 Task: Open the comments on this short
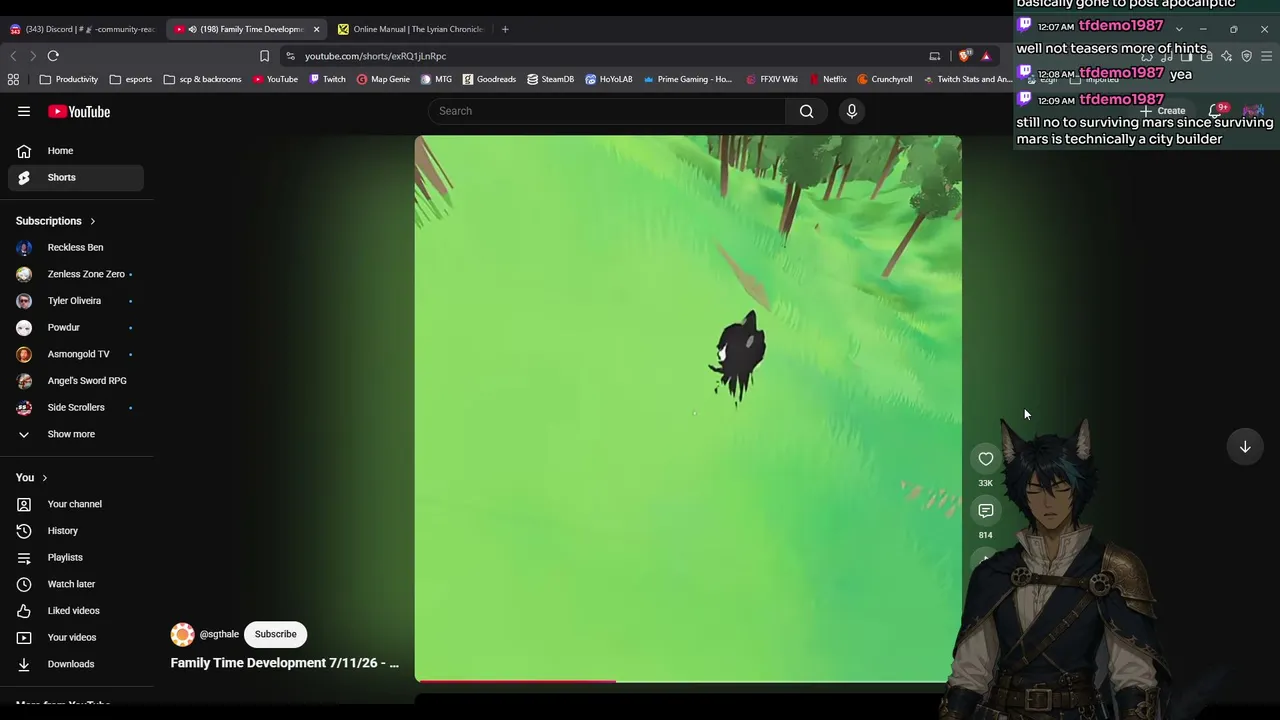pos(986,511)
